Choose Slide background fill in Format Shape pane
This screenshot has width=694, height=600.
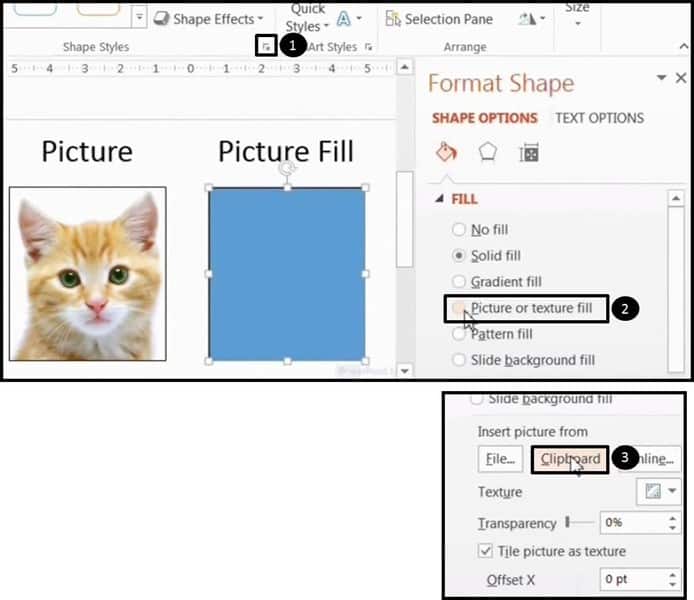click(523, 360)
